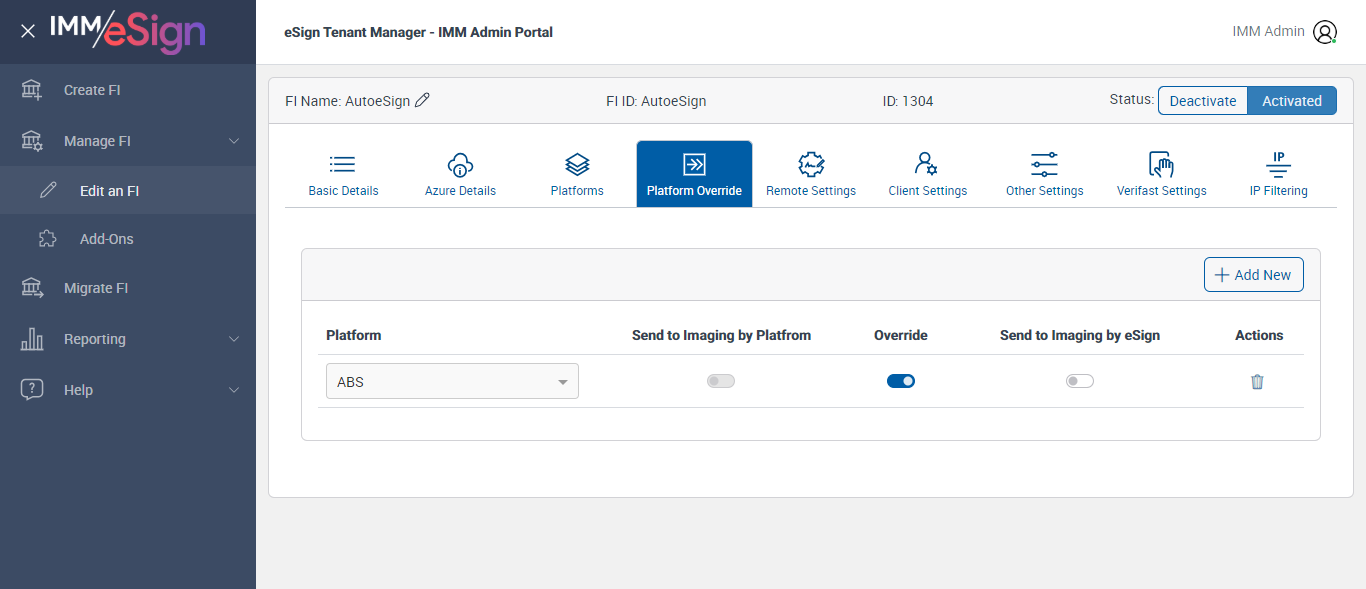Open IP Filtering icon tab
The image size is (1366, 589).
(x=1278, y=175)
